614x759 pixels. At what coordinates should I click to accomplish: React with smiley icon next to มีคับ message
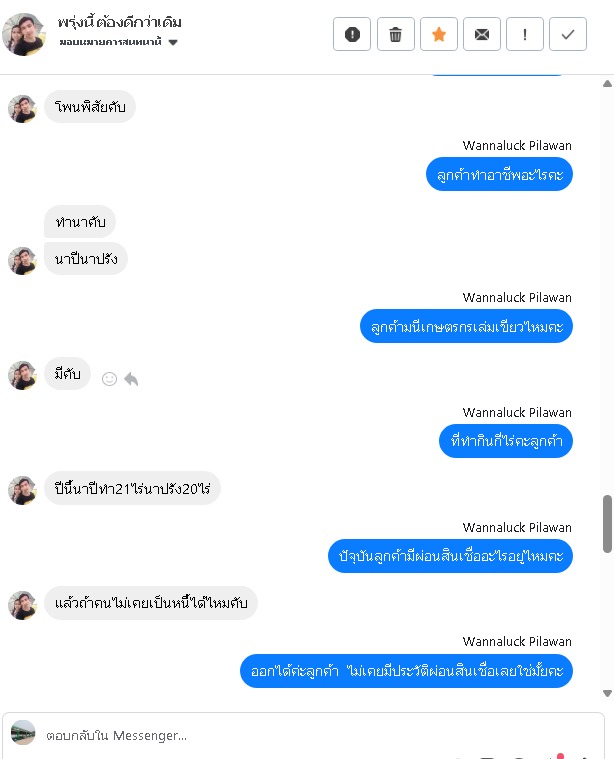[109, 379]
